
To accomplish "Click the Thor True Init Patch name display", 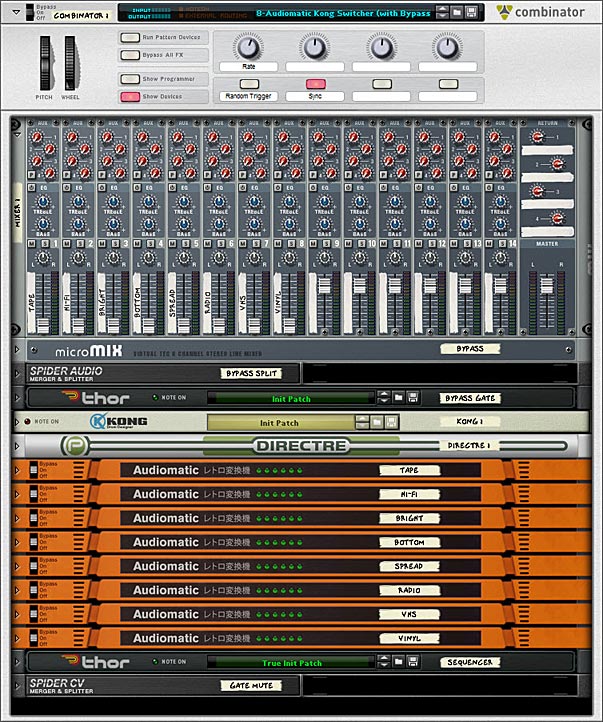I will click(291, 663).
